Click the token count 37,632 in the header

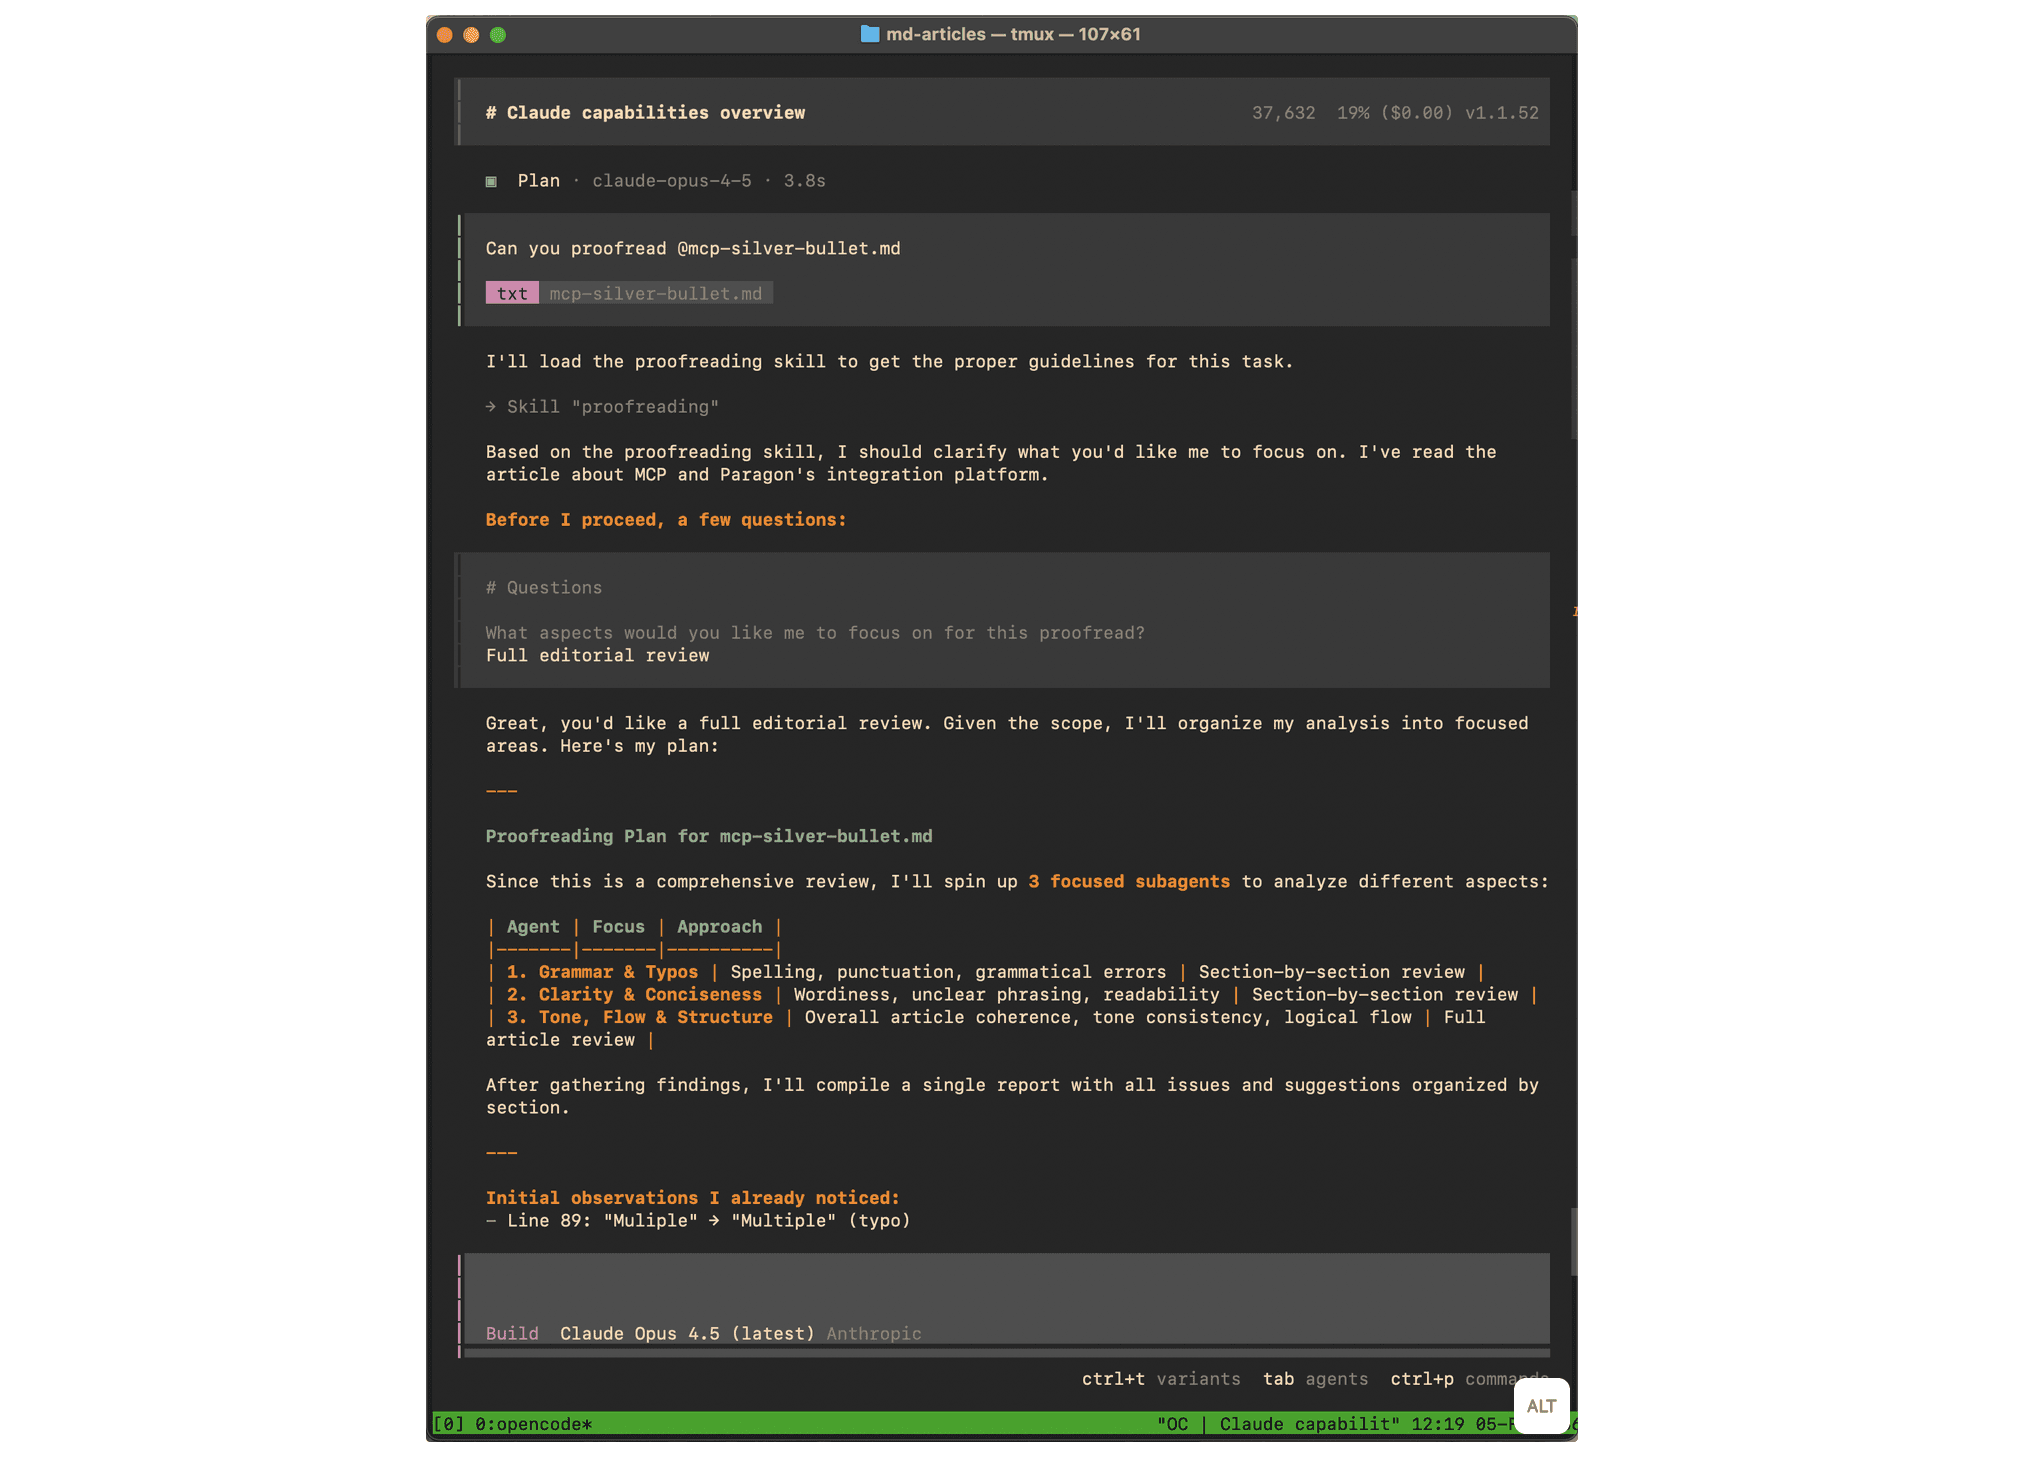[x=1283, y=113]
